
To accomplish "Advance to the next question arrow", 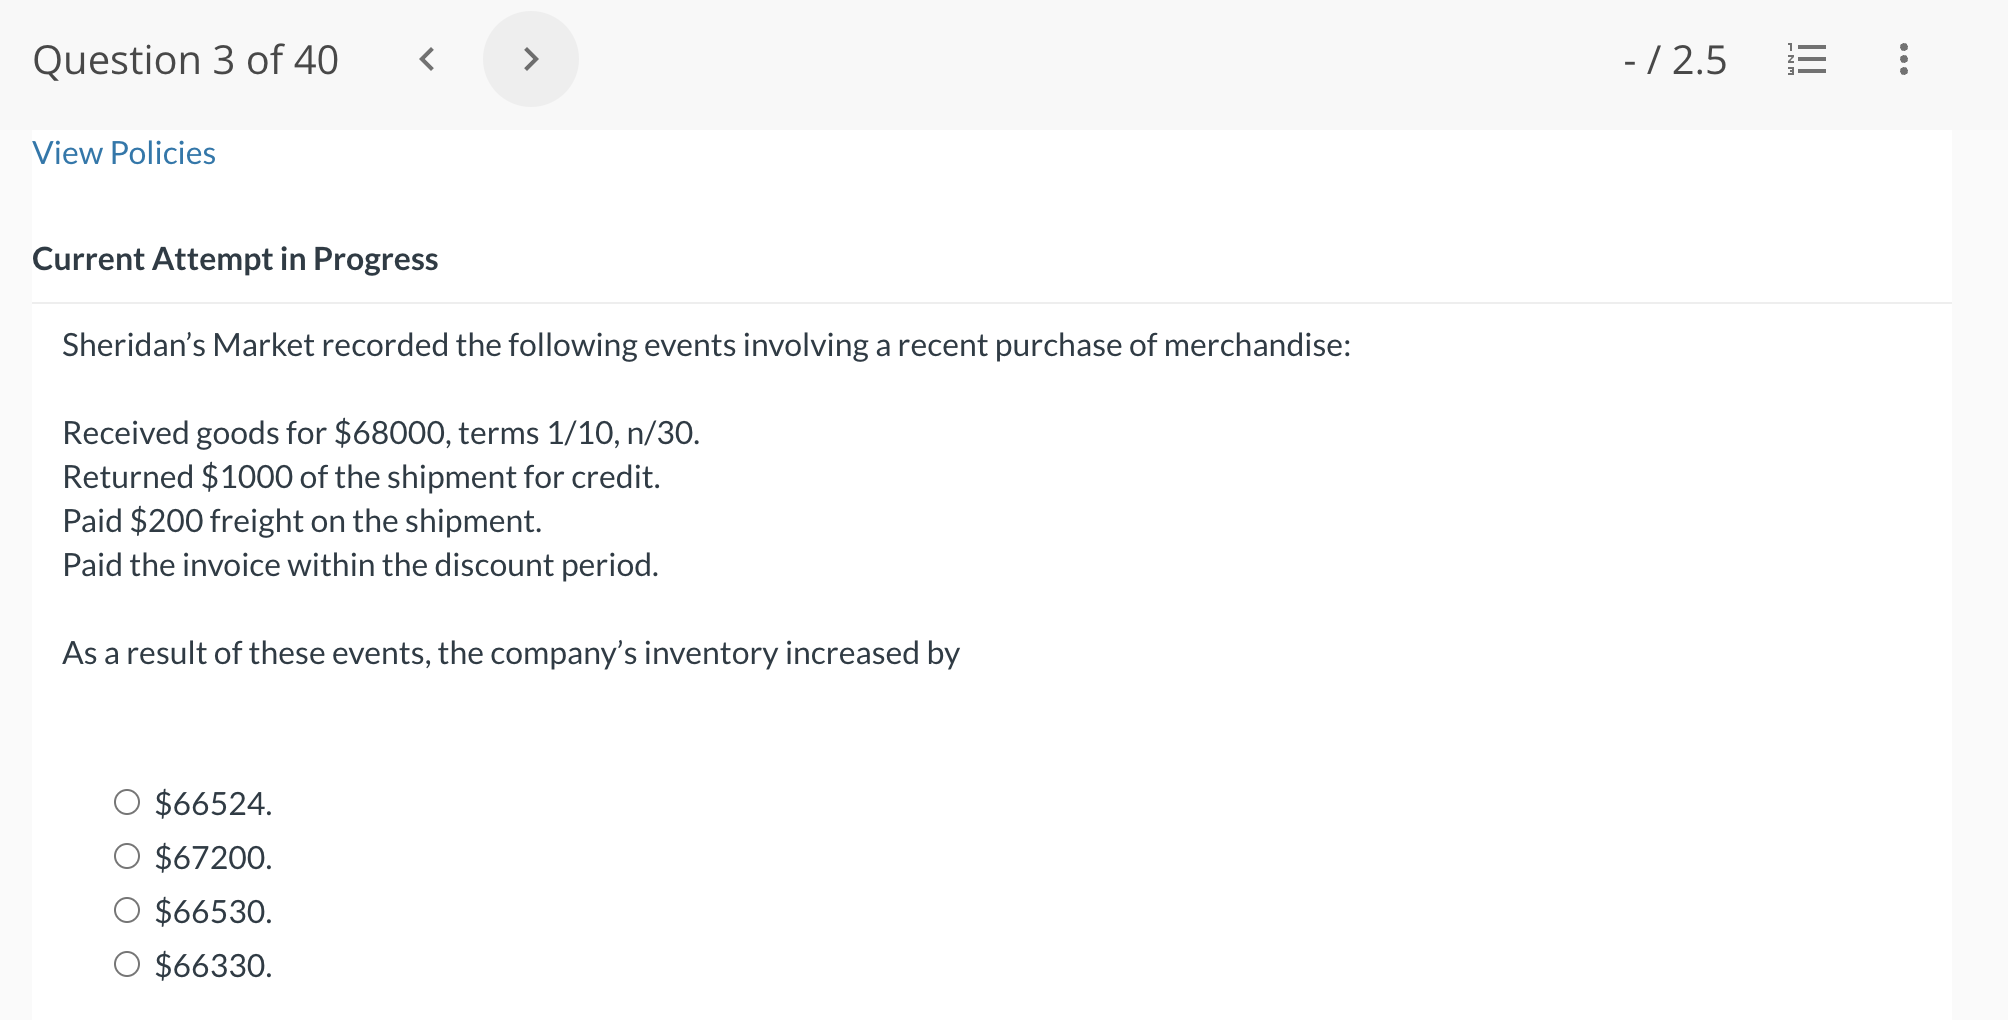I will (x=531, y=60).
